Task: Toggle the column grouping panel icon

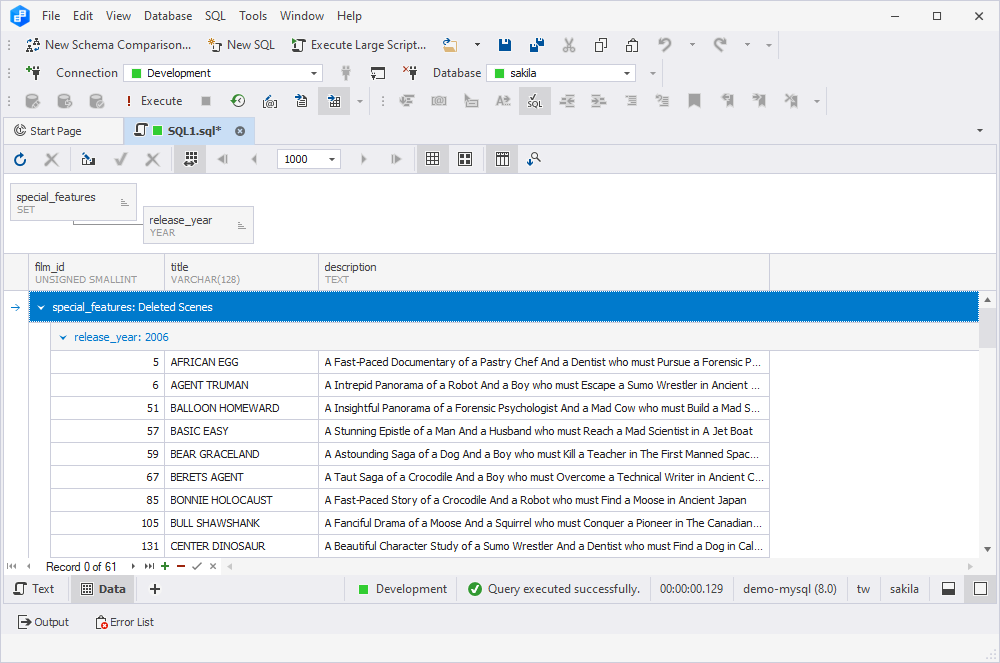Action: tap(502, 159)
